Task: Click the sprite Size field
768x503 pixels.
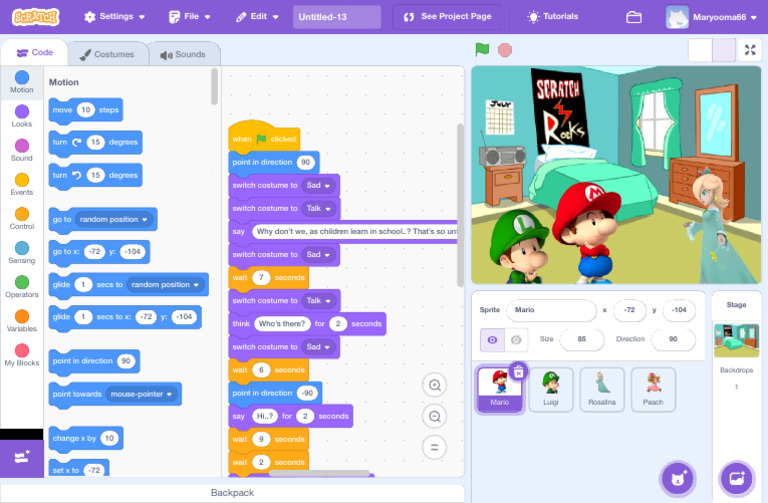Action: tap(581, 339)
